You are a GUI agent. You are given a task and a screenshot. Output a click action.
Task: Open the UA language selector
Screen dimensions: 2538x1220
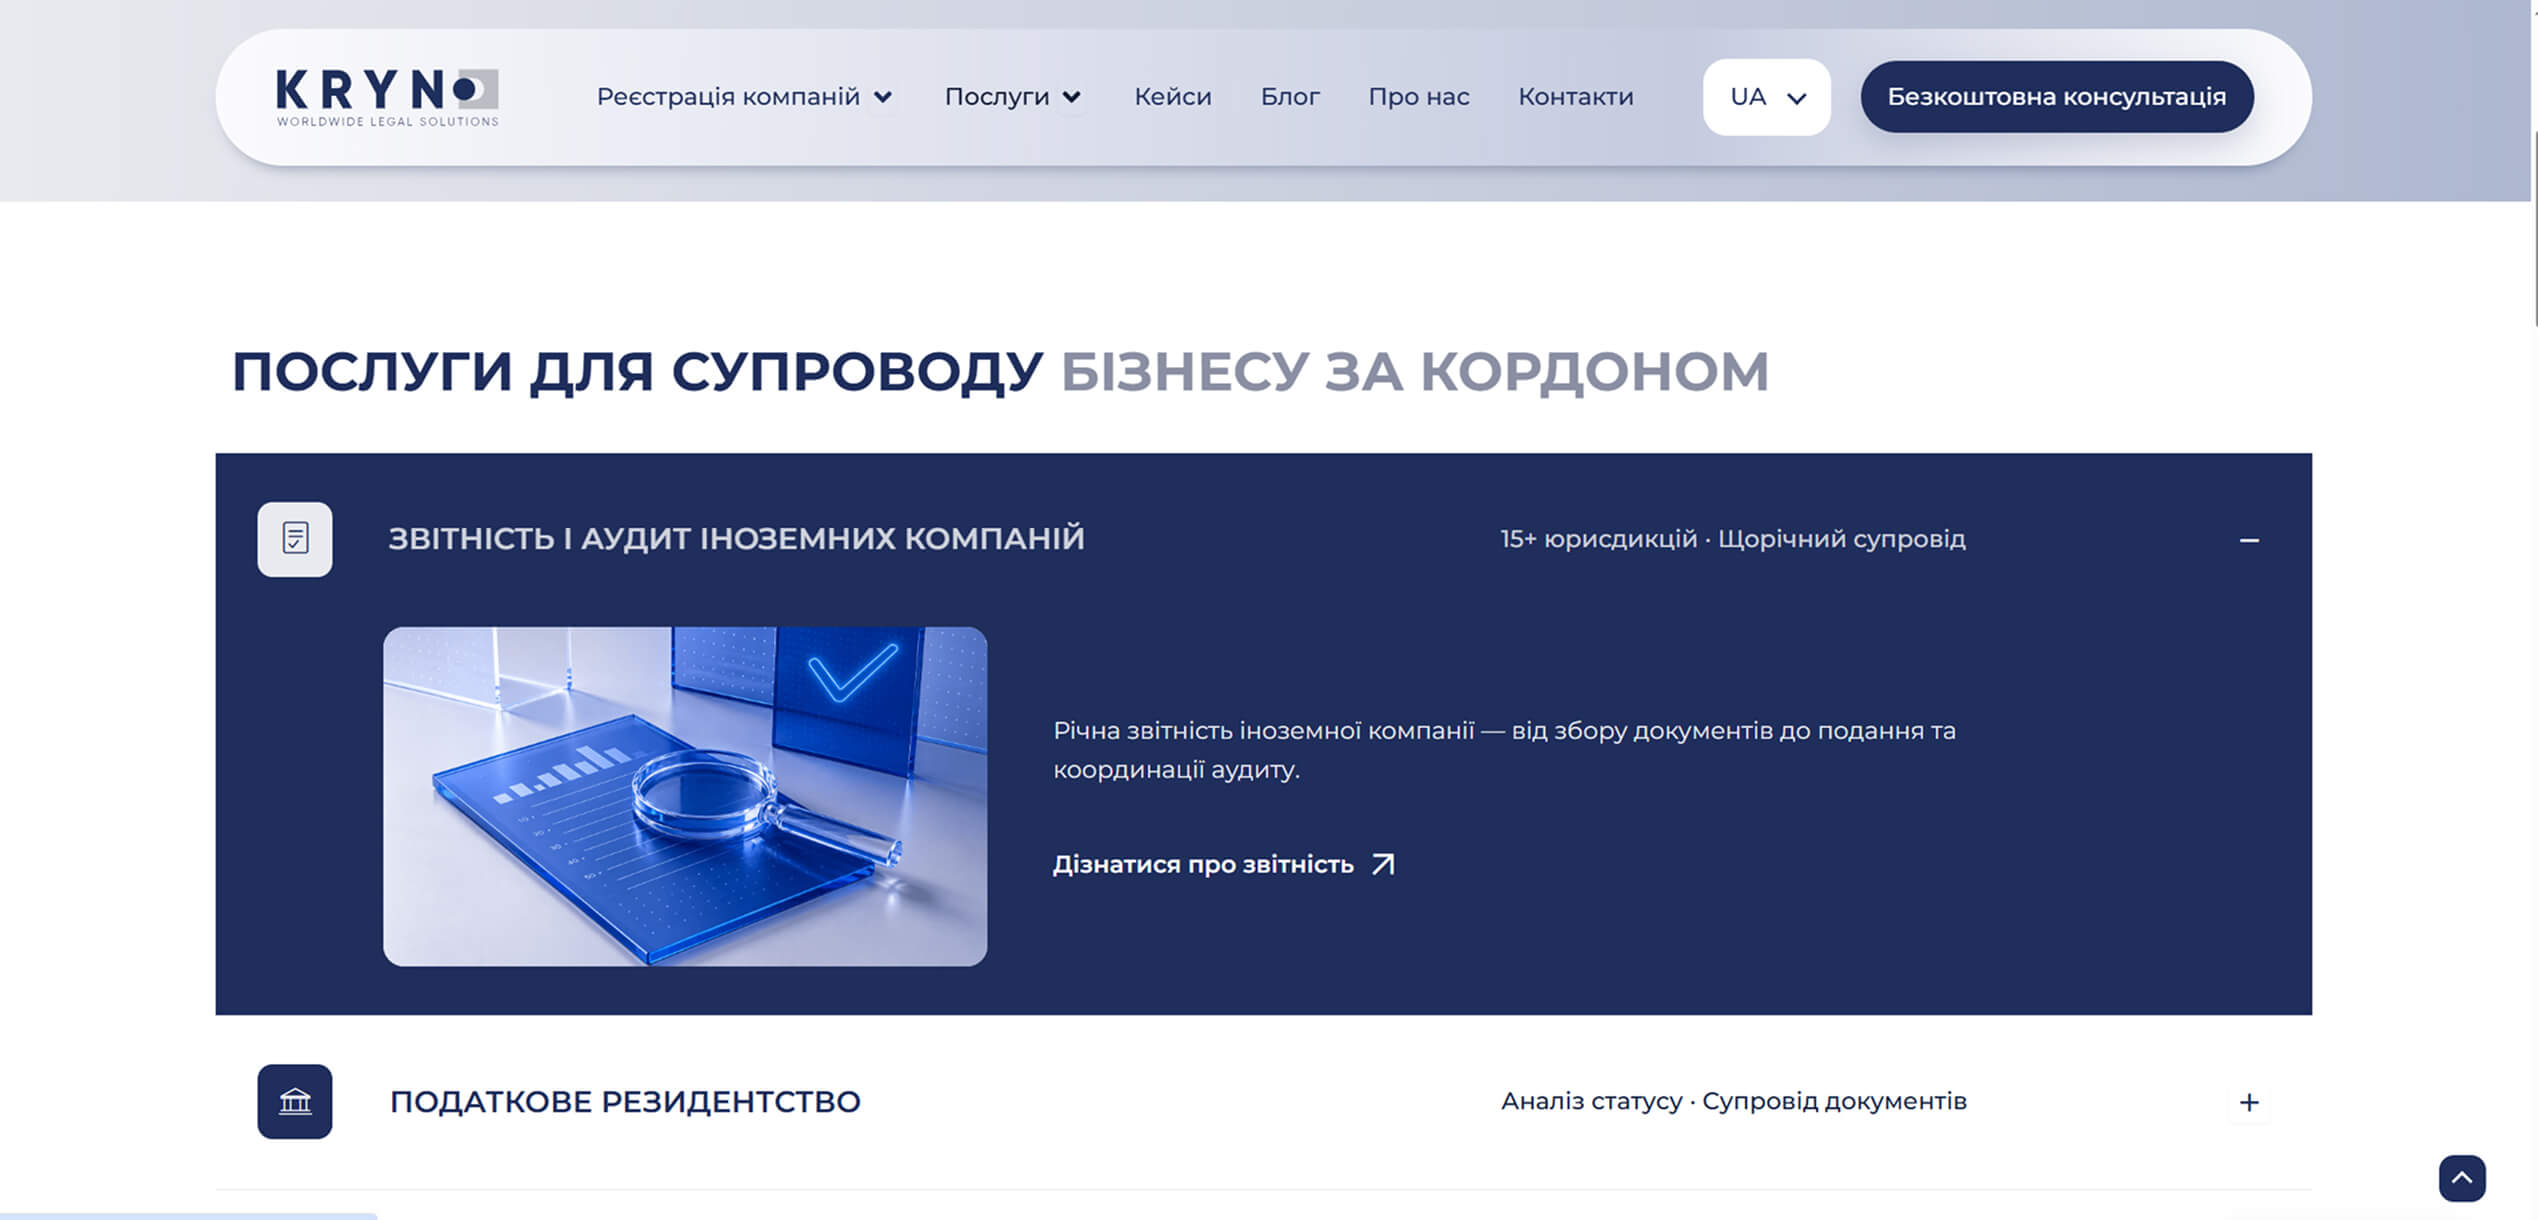point(1767,97)
